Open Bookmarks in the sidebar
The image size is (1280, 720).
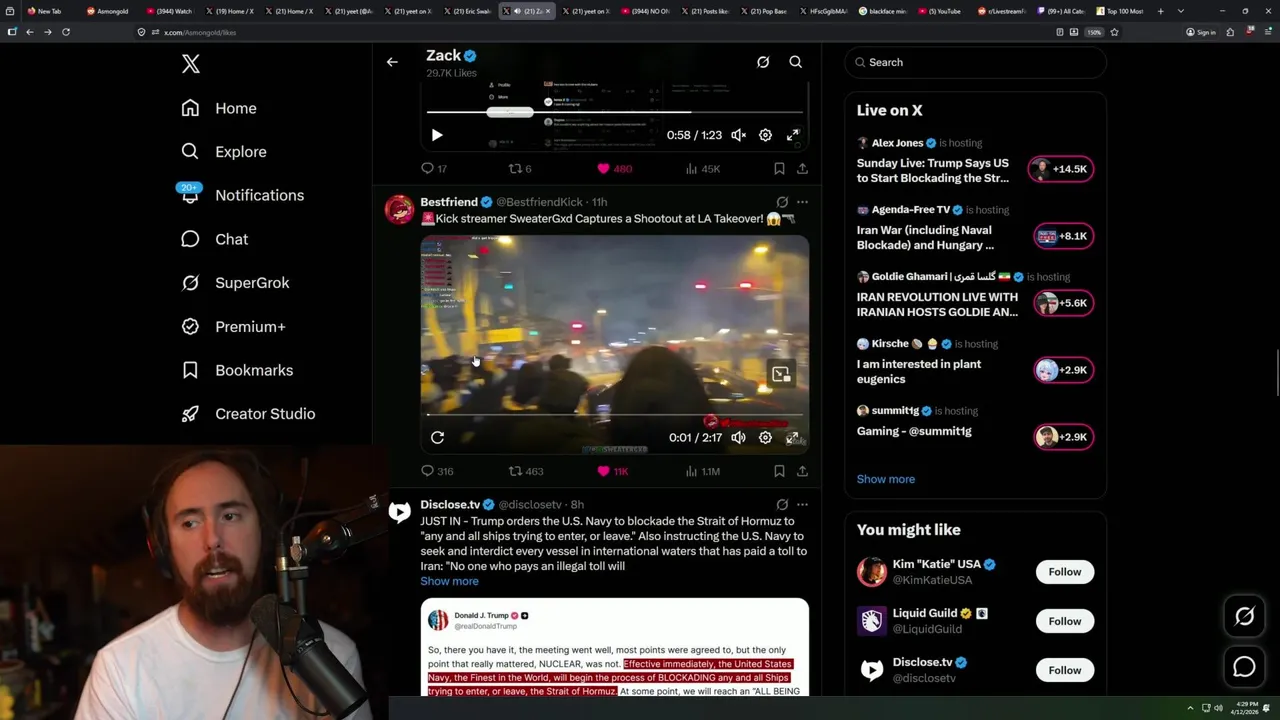click(237, 370)
